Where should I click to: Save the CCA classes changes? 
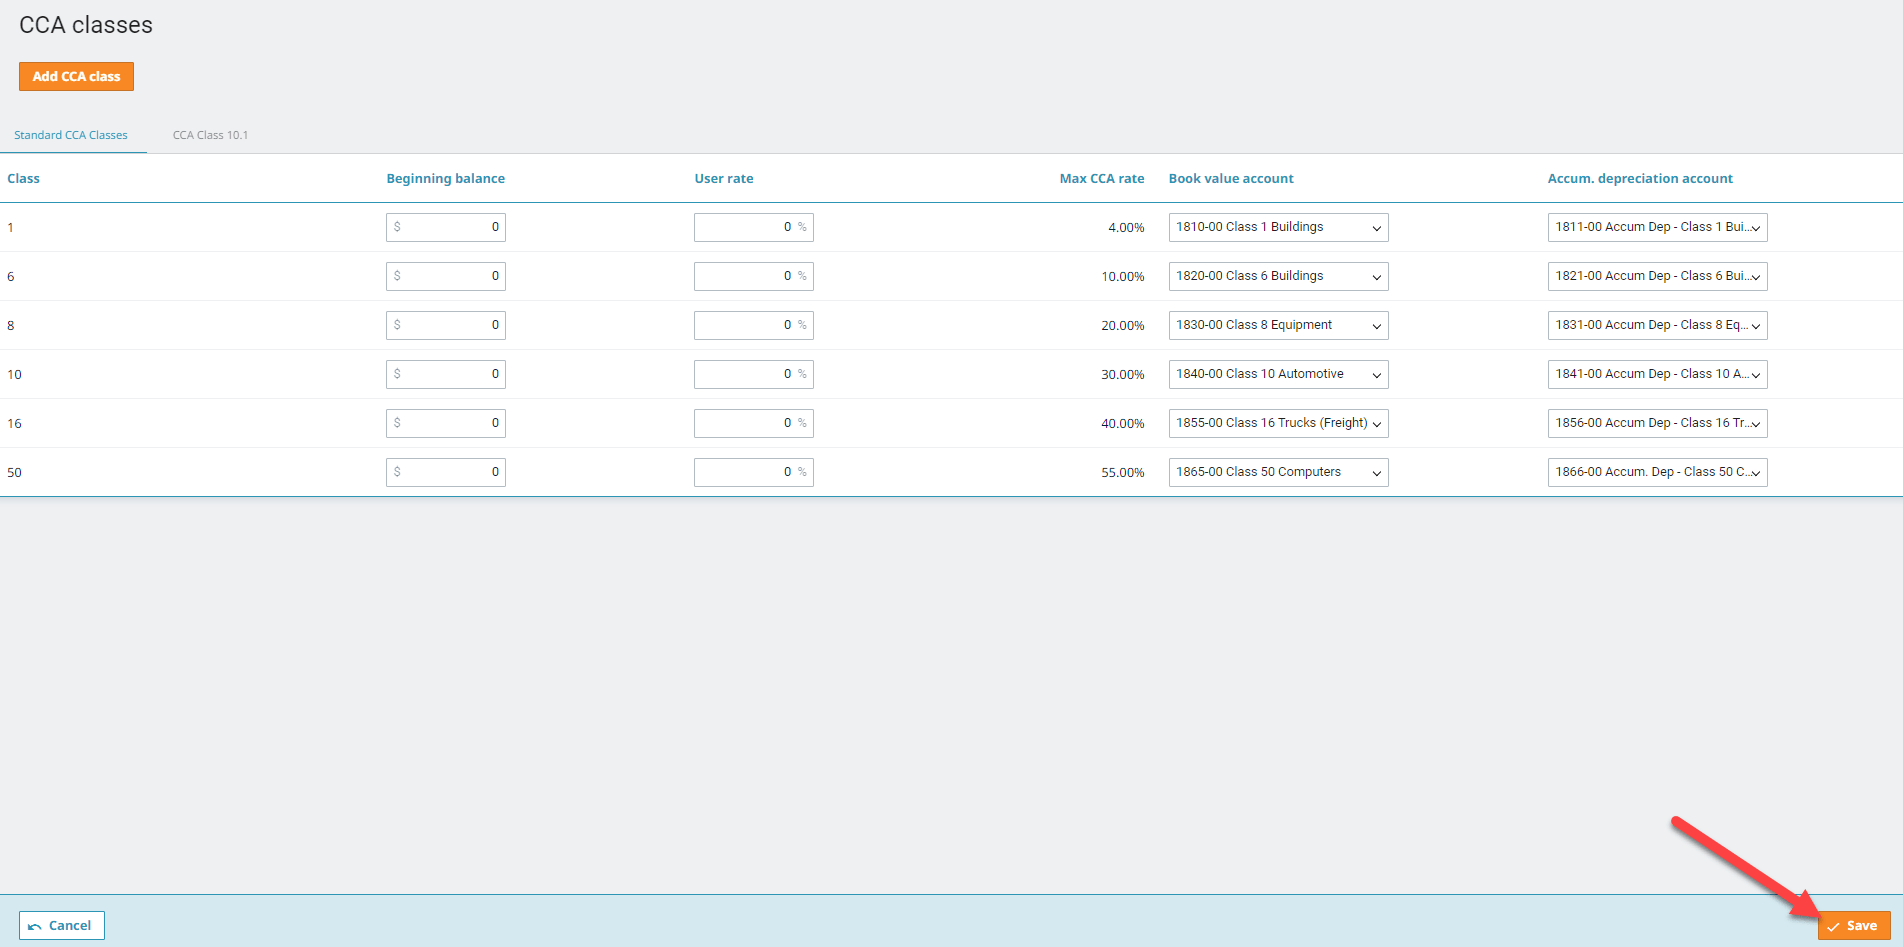(x=1853, y=926)
